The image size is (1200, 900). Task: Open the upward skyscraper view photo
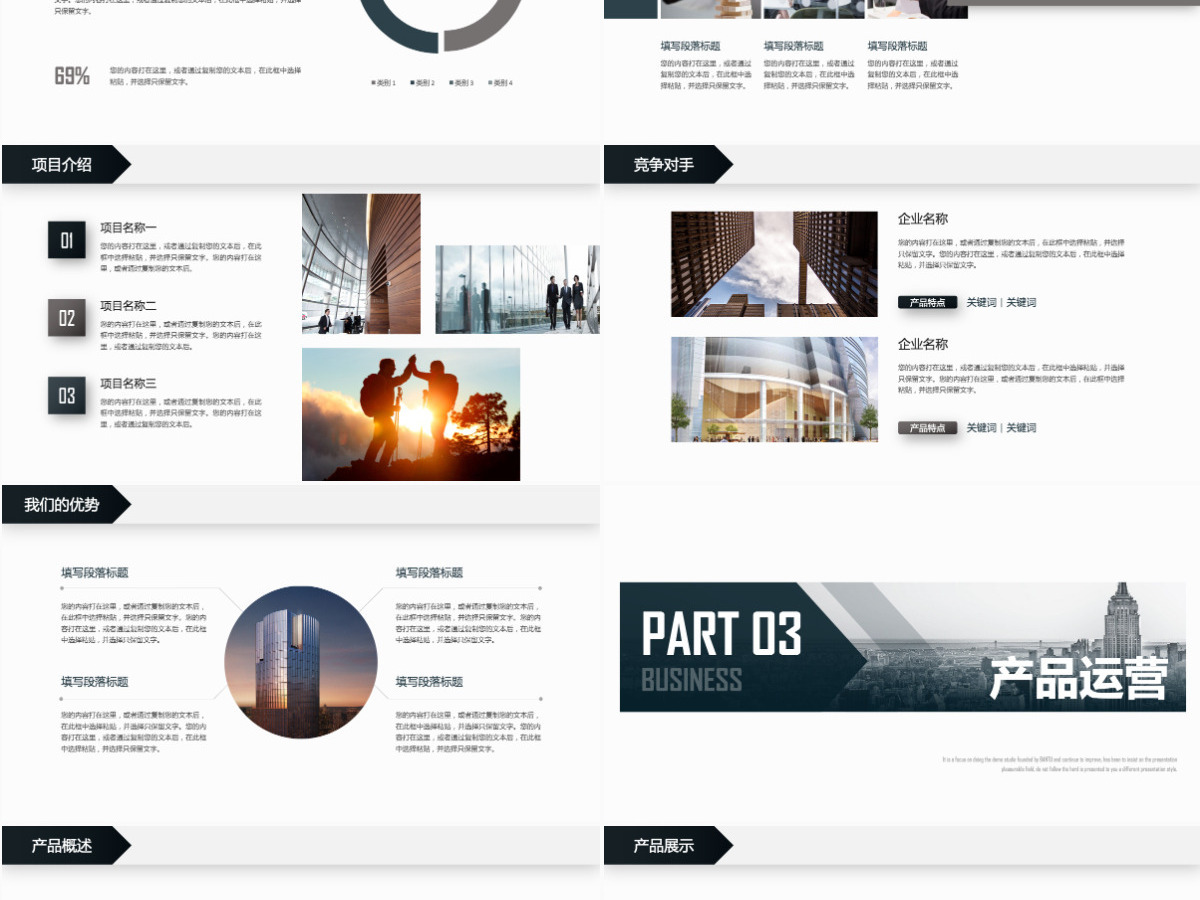coord(774,264)
